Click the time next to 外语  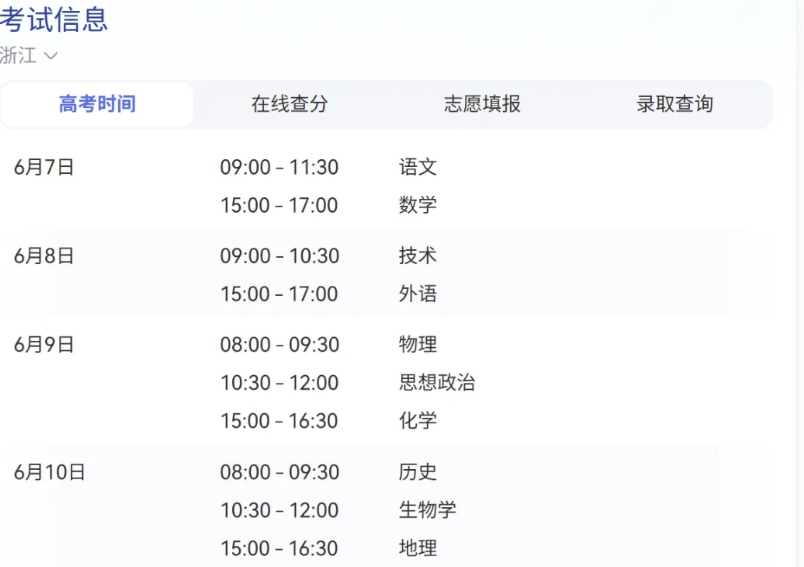coord(279,294)
